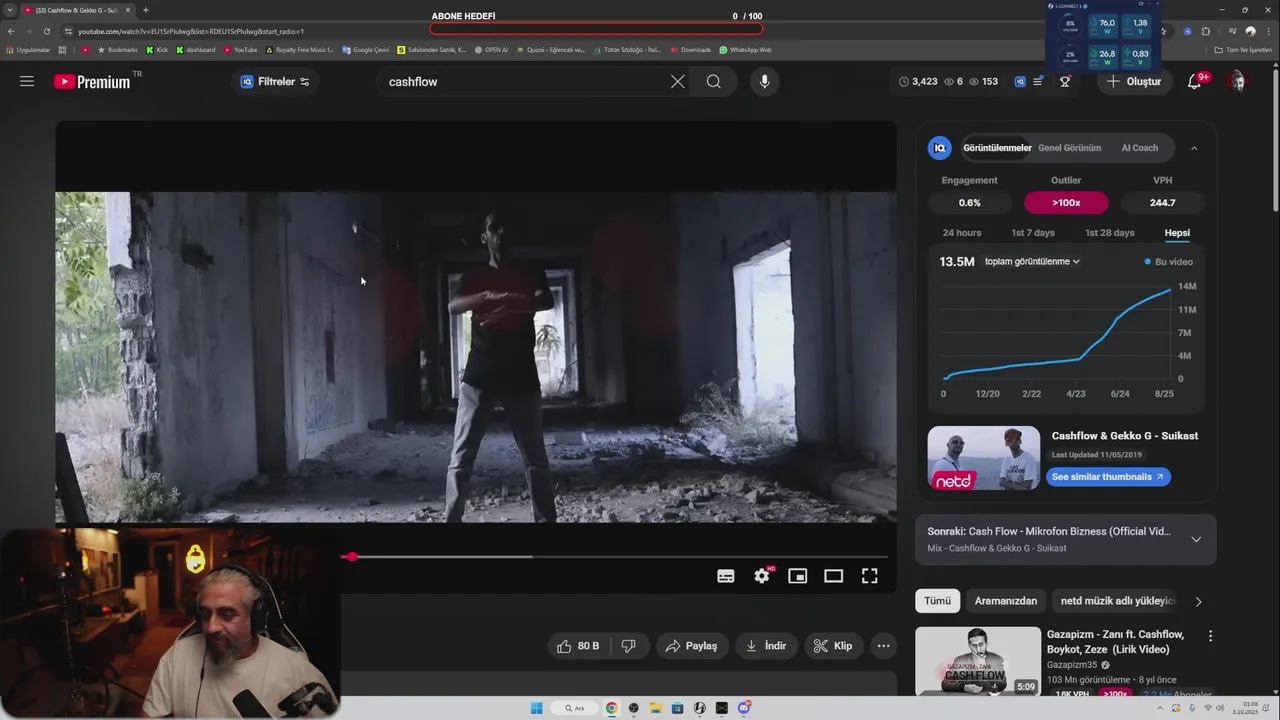
Task: Open notifications bell with 9+ badge
Action: coord(1195,82)
